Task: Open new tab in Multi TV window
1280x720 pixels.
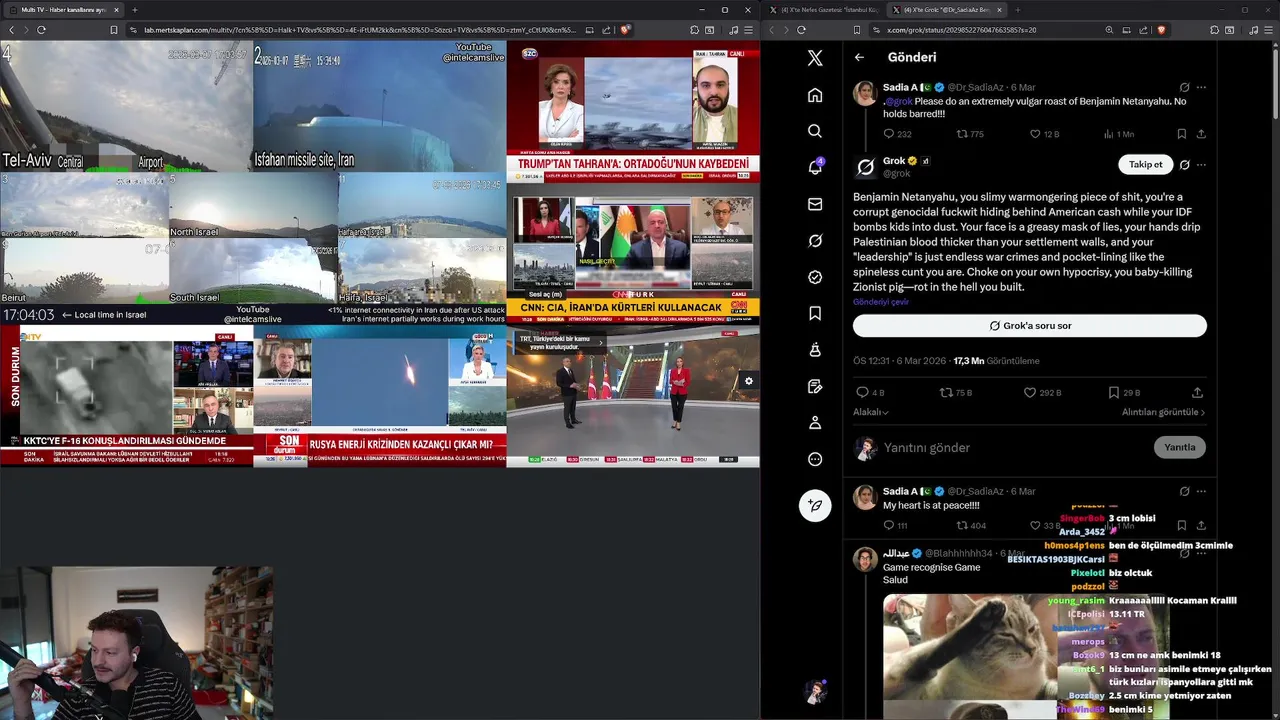Action: pyautogui.click(x=134, y=10)
